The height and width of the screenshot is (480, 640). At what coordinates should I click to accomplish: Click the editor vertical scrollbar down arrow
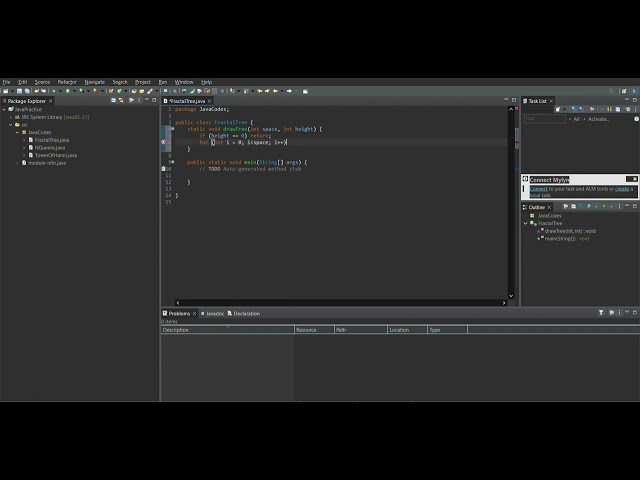pyautogui.click(x=511, y=296)
